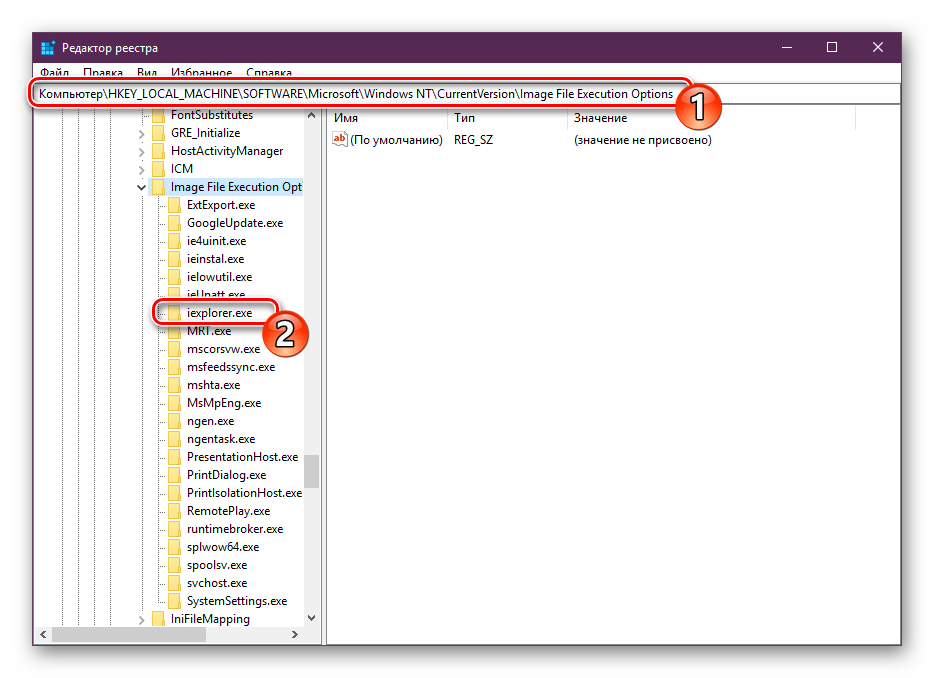Click the spoolsv.exe folder icon
Viewport: 934px width, 678px height.
click(x=175, y=565)
